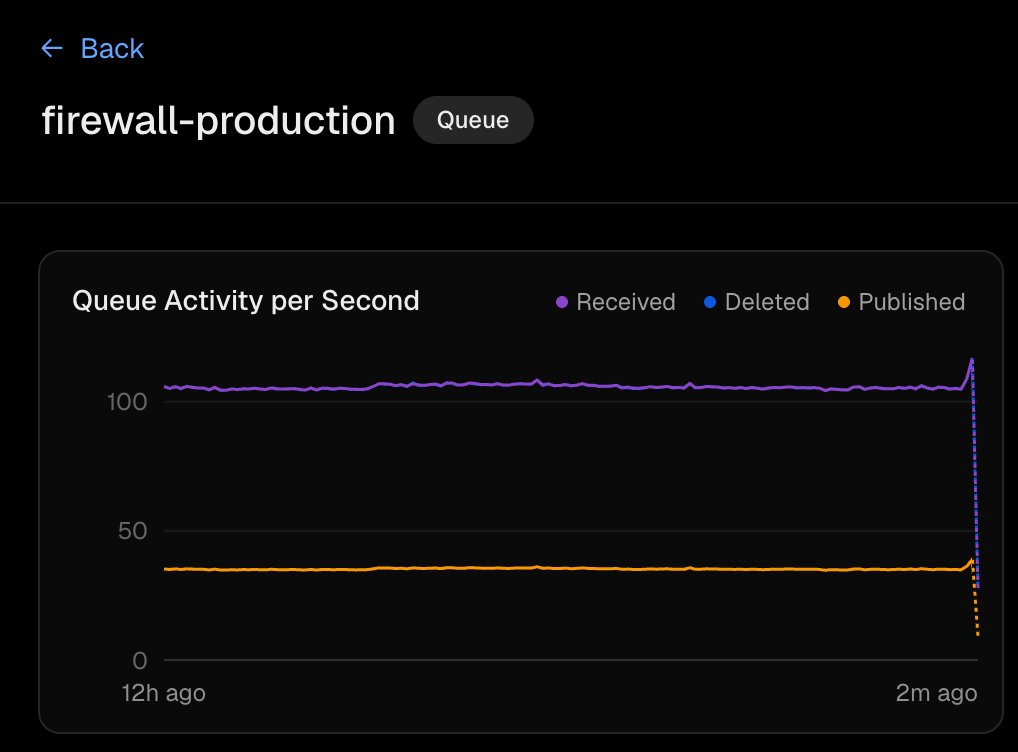Click the 2m ago axis label

click(x=936, y=694)
